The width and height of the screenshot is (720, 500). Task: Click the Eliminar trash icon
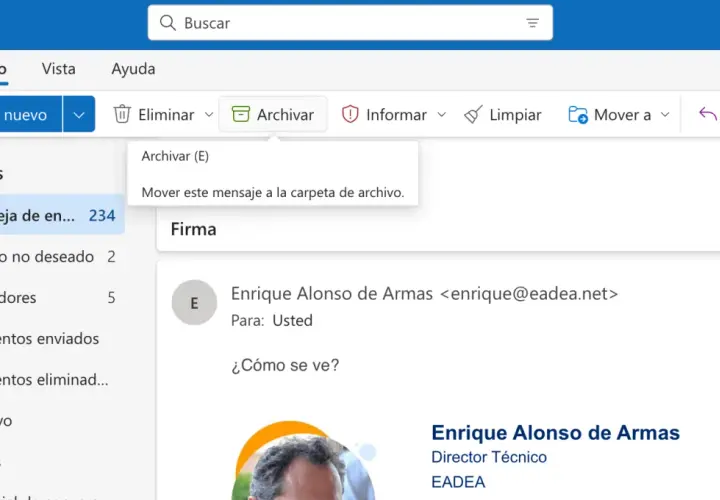coord(122,114)
